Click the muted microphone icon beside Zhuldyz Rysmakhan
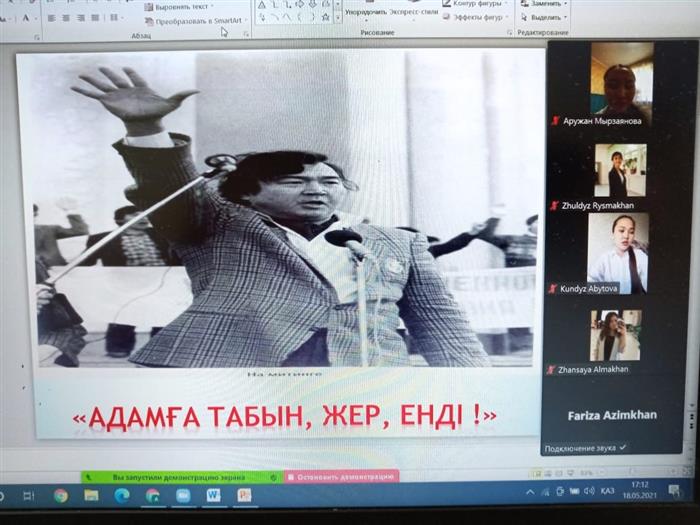The width and height of the screenshot is (700, 525). [x=554, y=206]
